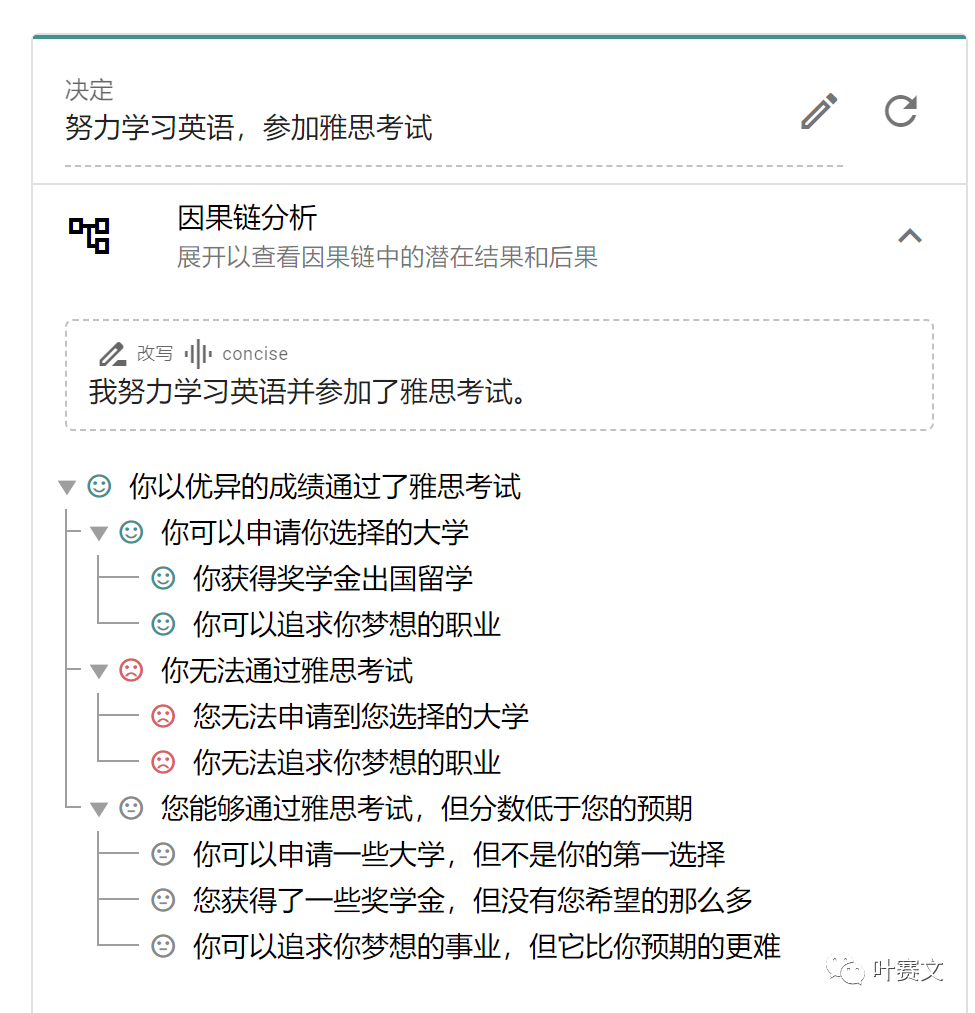
Task: Click the causal chain diagram icon
Action: point(91,234)
